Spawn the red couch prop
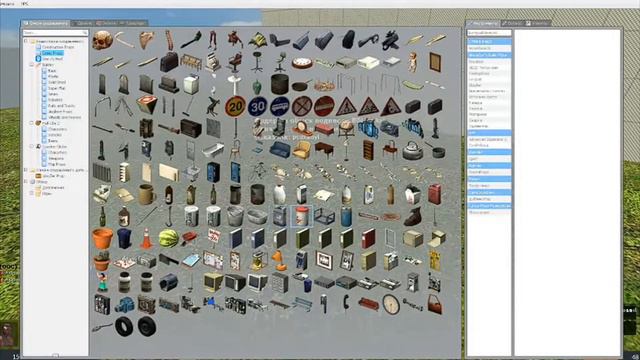640x360 pixels. click(x=368, y=304)
